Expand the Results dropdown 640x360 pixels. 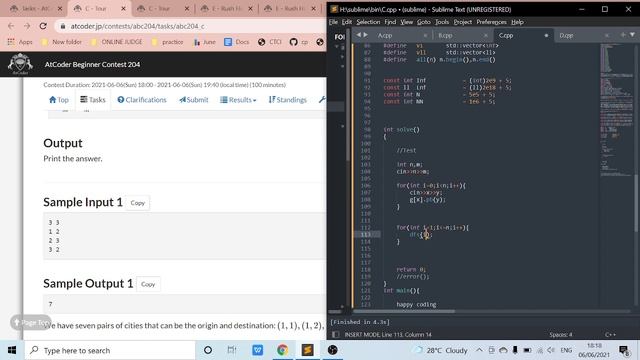point(238,100)
